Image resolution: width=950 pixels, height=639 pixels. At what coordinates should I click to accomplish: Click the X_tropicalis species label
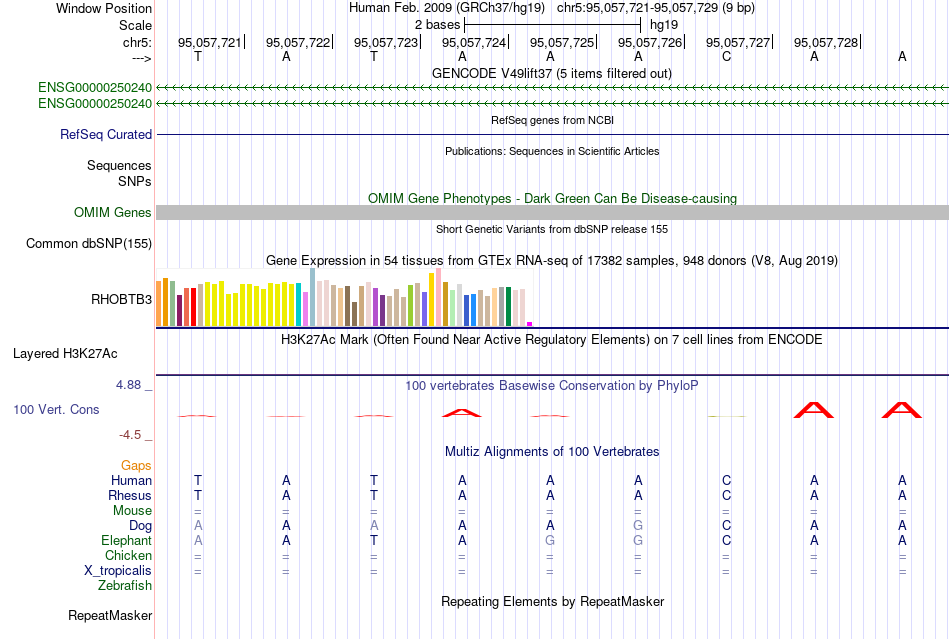click(x=118, y=571)
